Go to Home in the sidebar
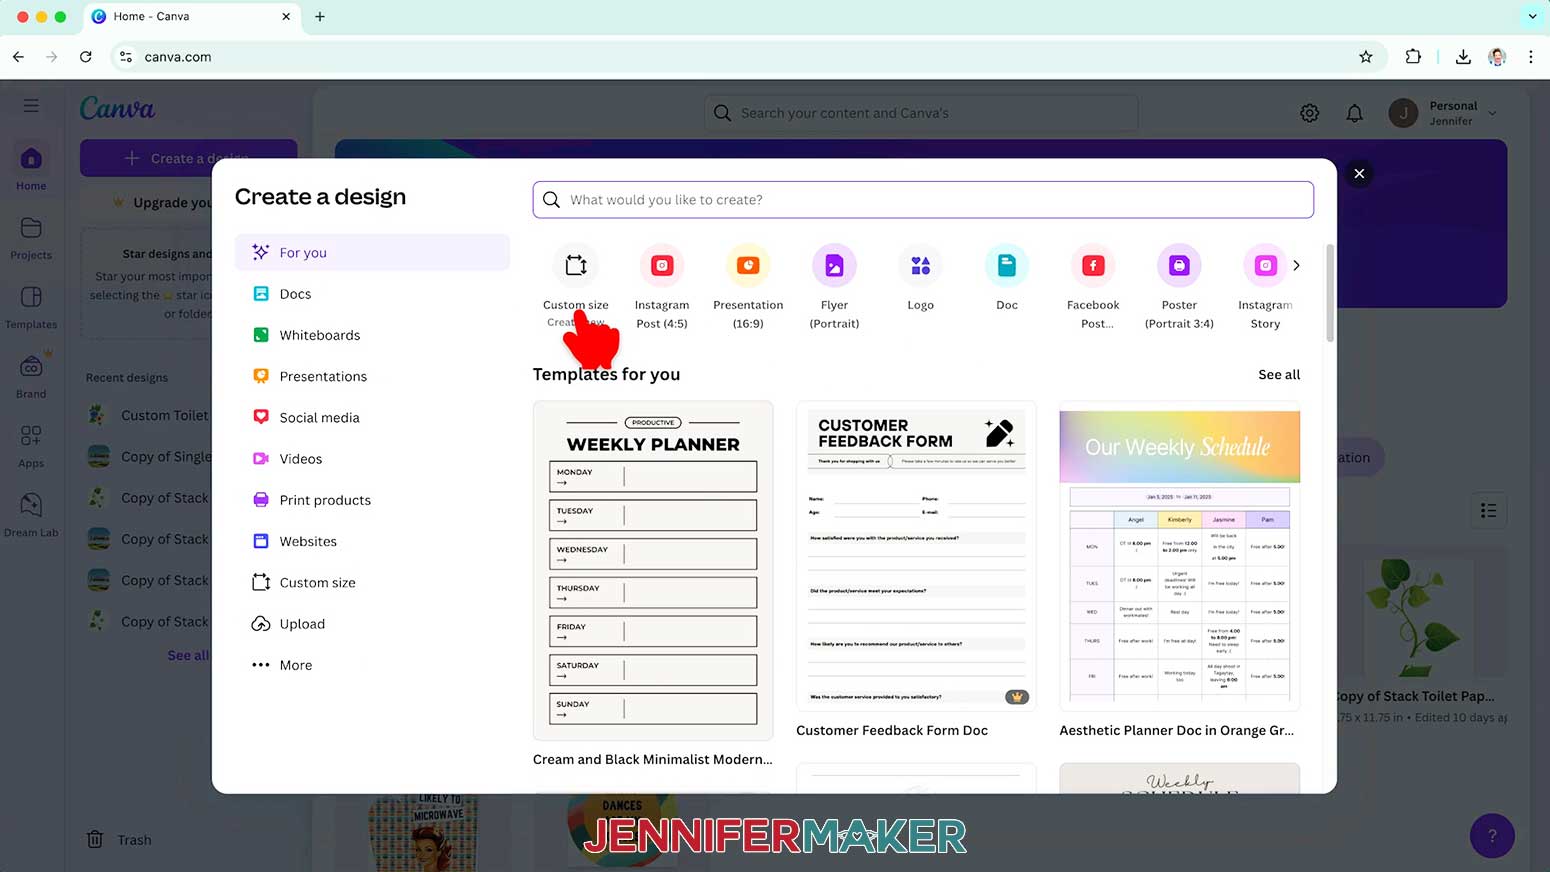 31,168
